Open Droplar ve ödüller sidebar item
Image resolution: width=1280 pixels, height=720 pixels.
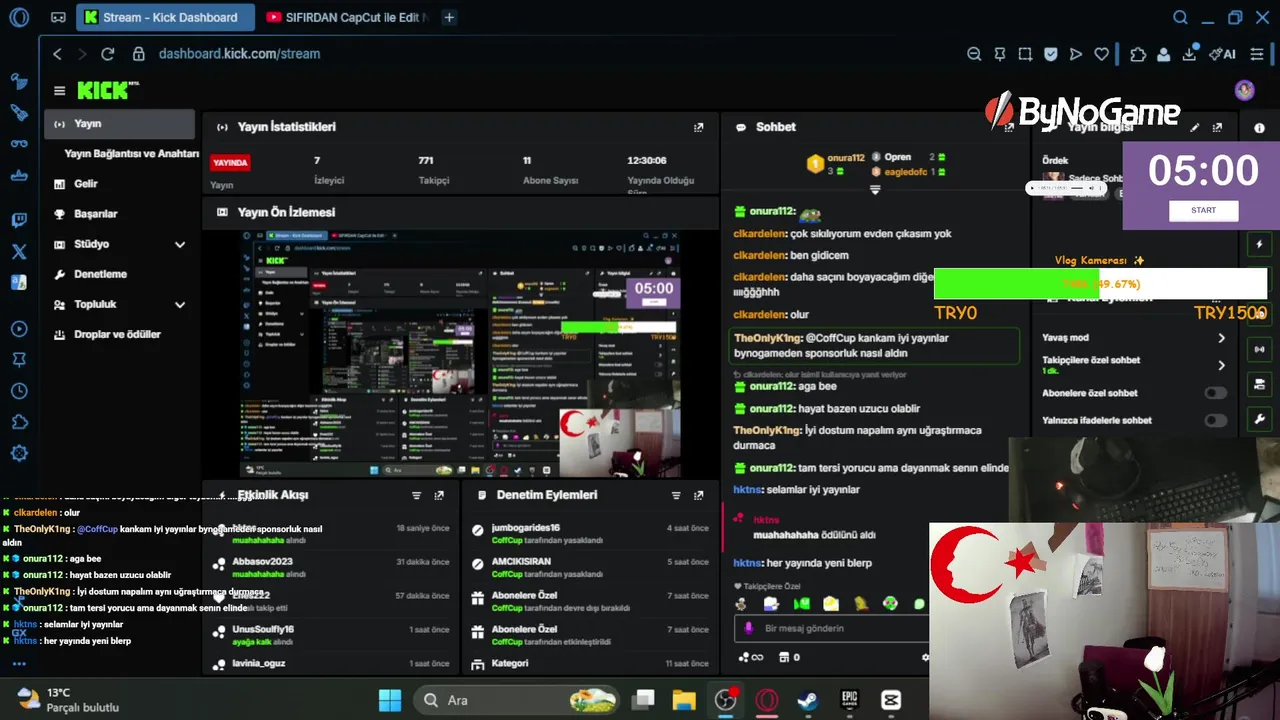120,334
